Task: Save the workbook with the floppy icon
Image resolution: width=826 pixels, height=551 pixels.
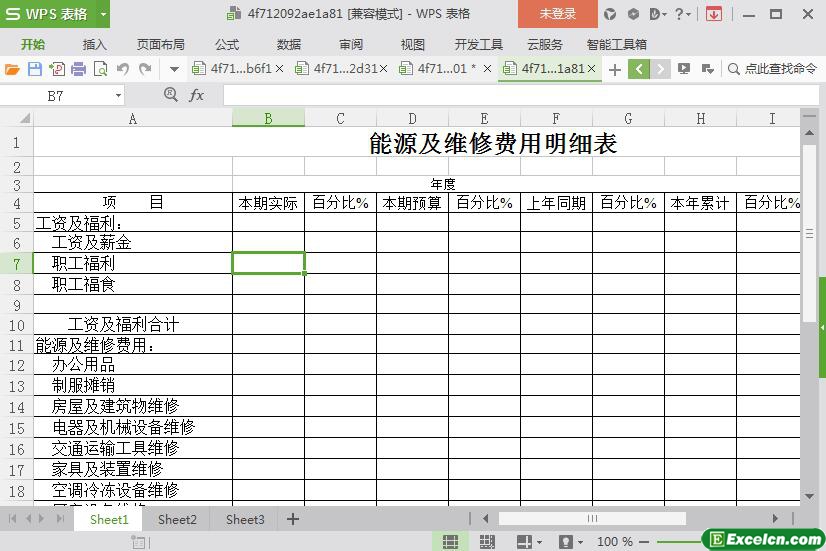Action: click(35, 68)
